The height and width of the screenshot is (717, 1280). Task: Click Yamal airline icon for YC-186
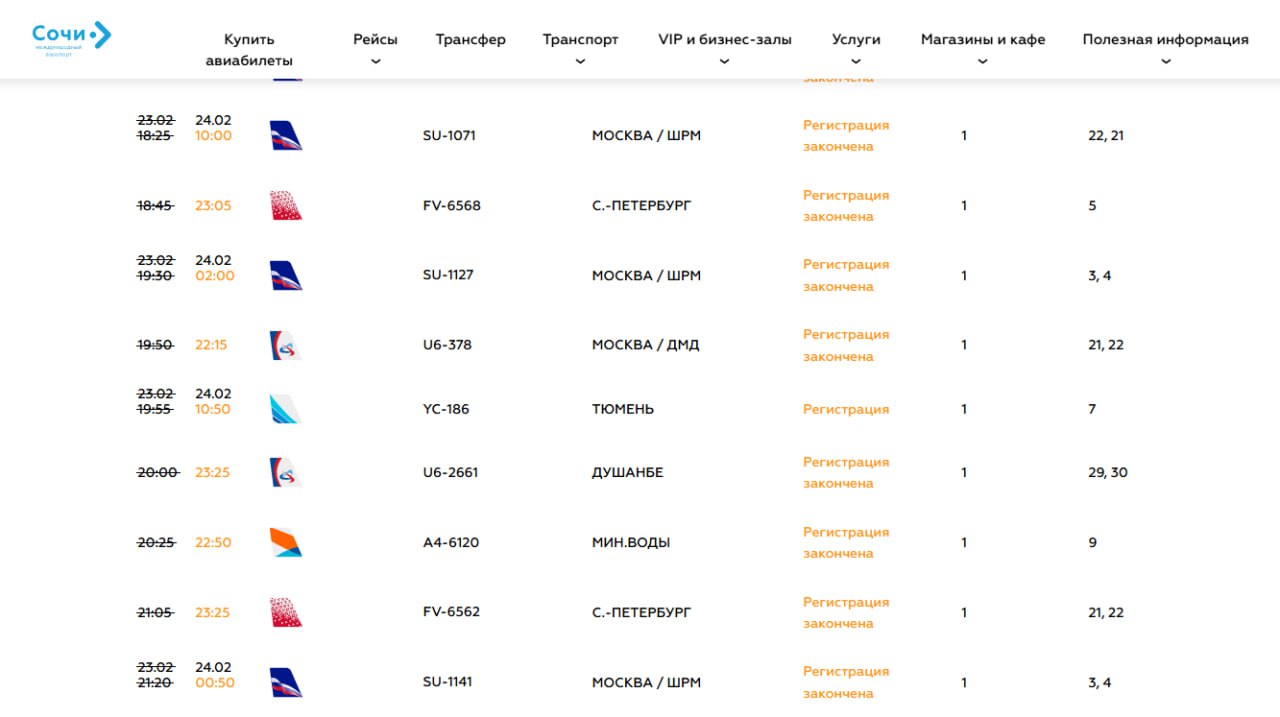coord(286,409)
